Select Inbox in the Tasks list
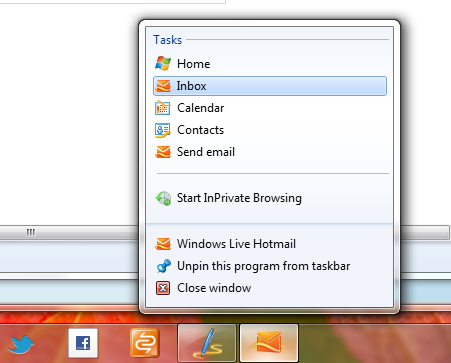Image resolution: width=451 pixels, height=363 pixels. [270, 86]
